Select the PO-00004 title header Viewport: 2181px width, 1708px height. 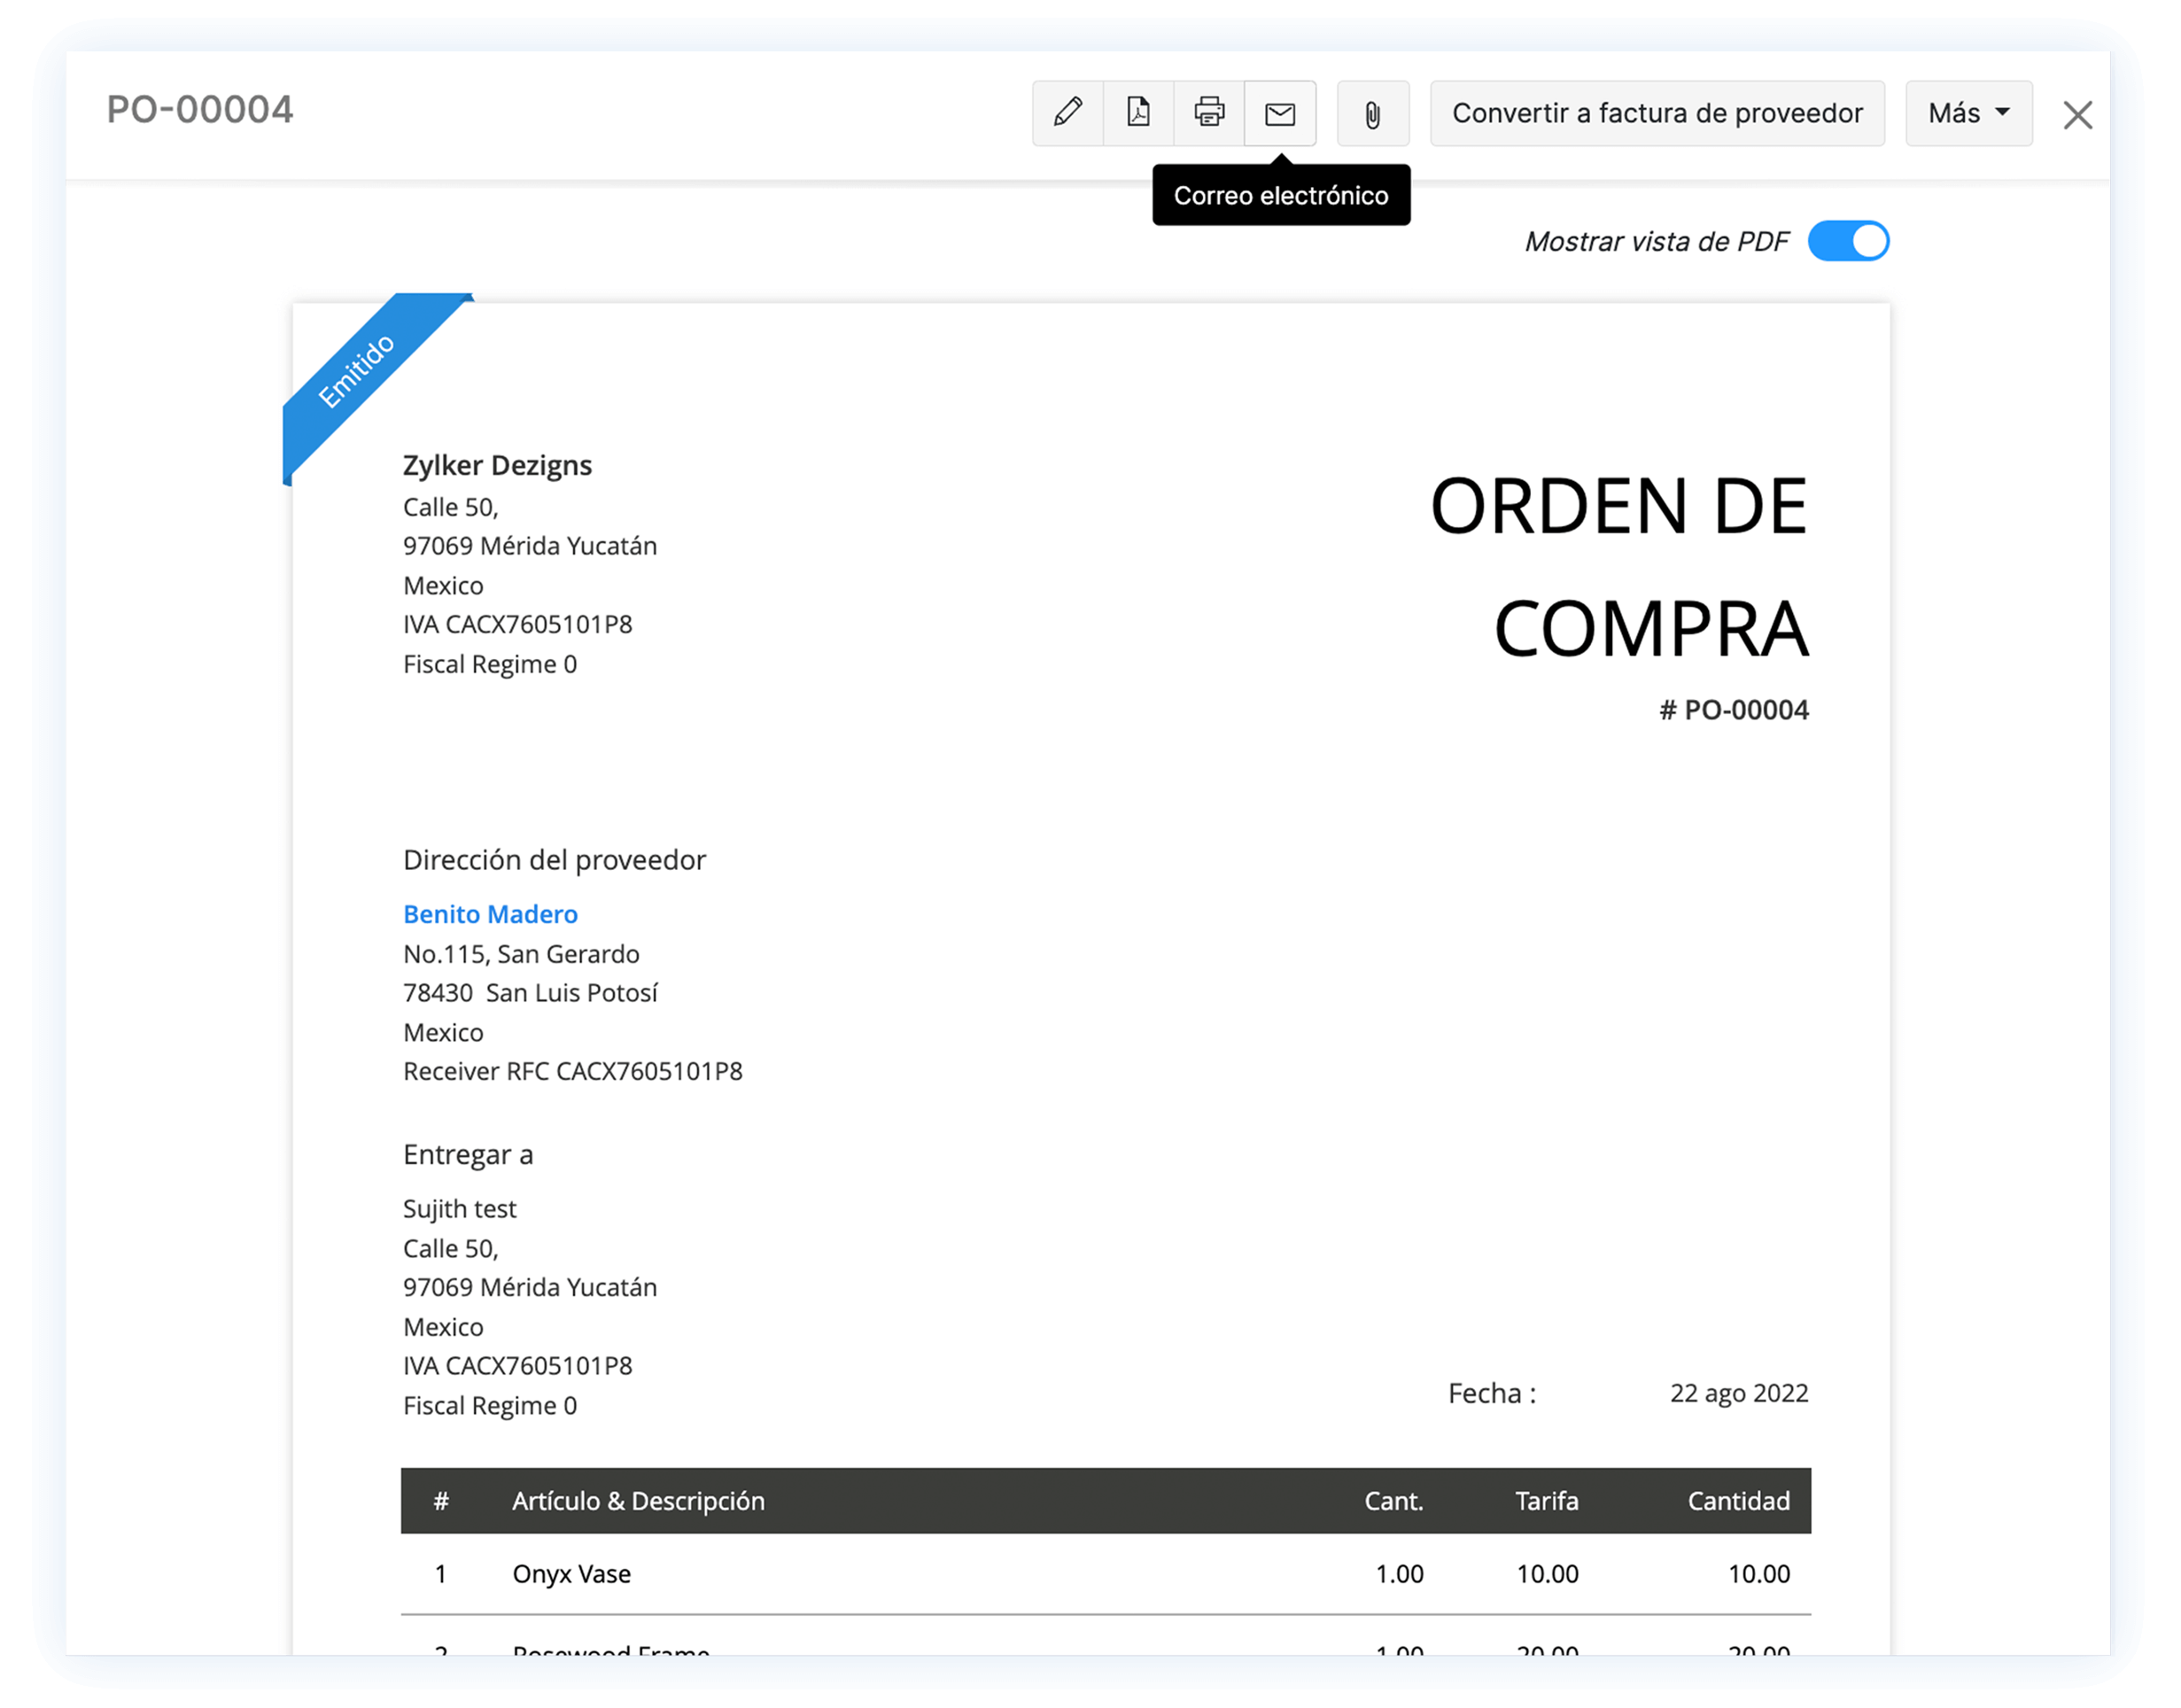pyautogui.click(x=198, y=110)
